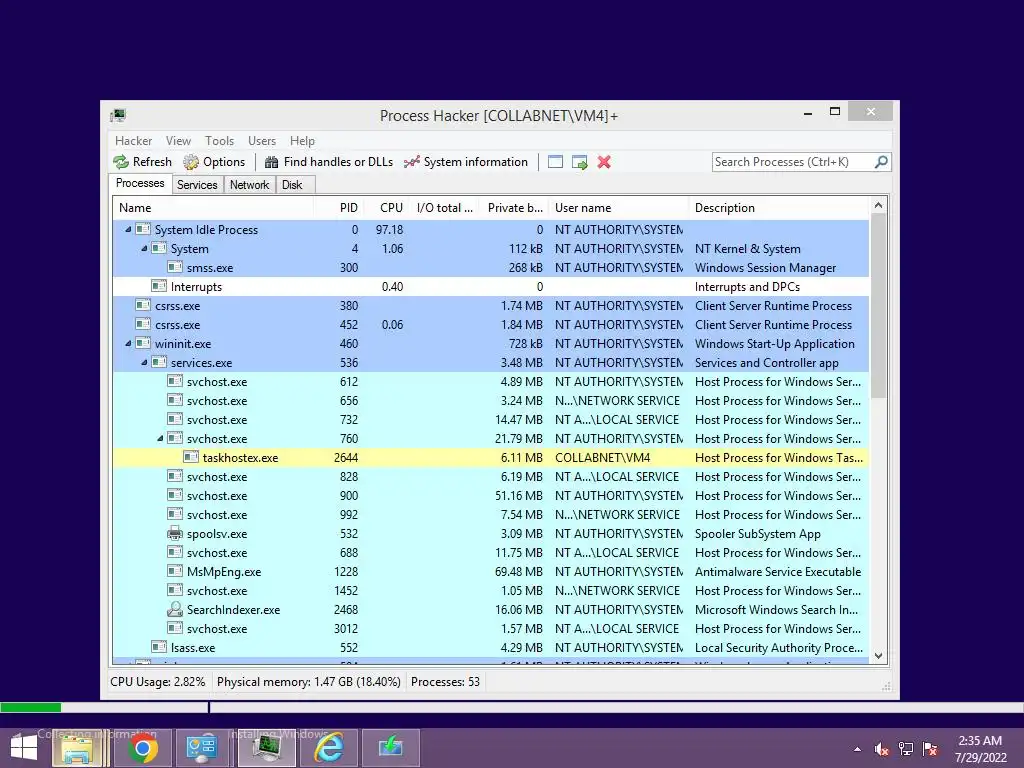Open Internet Explorer from the taskbar

pyautogui.click(x=329, y=748)
